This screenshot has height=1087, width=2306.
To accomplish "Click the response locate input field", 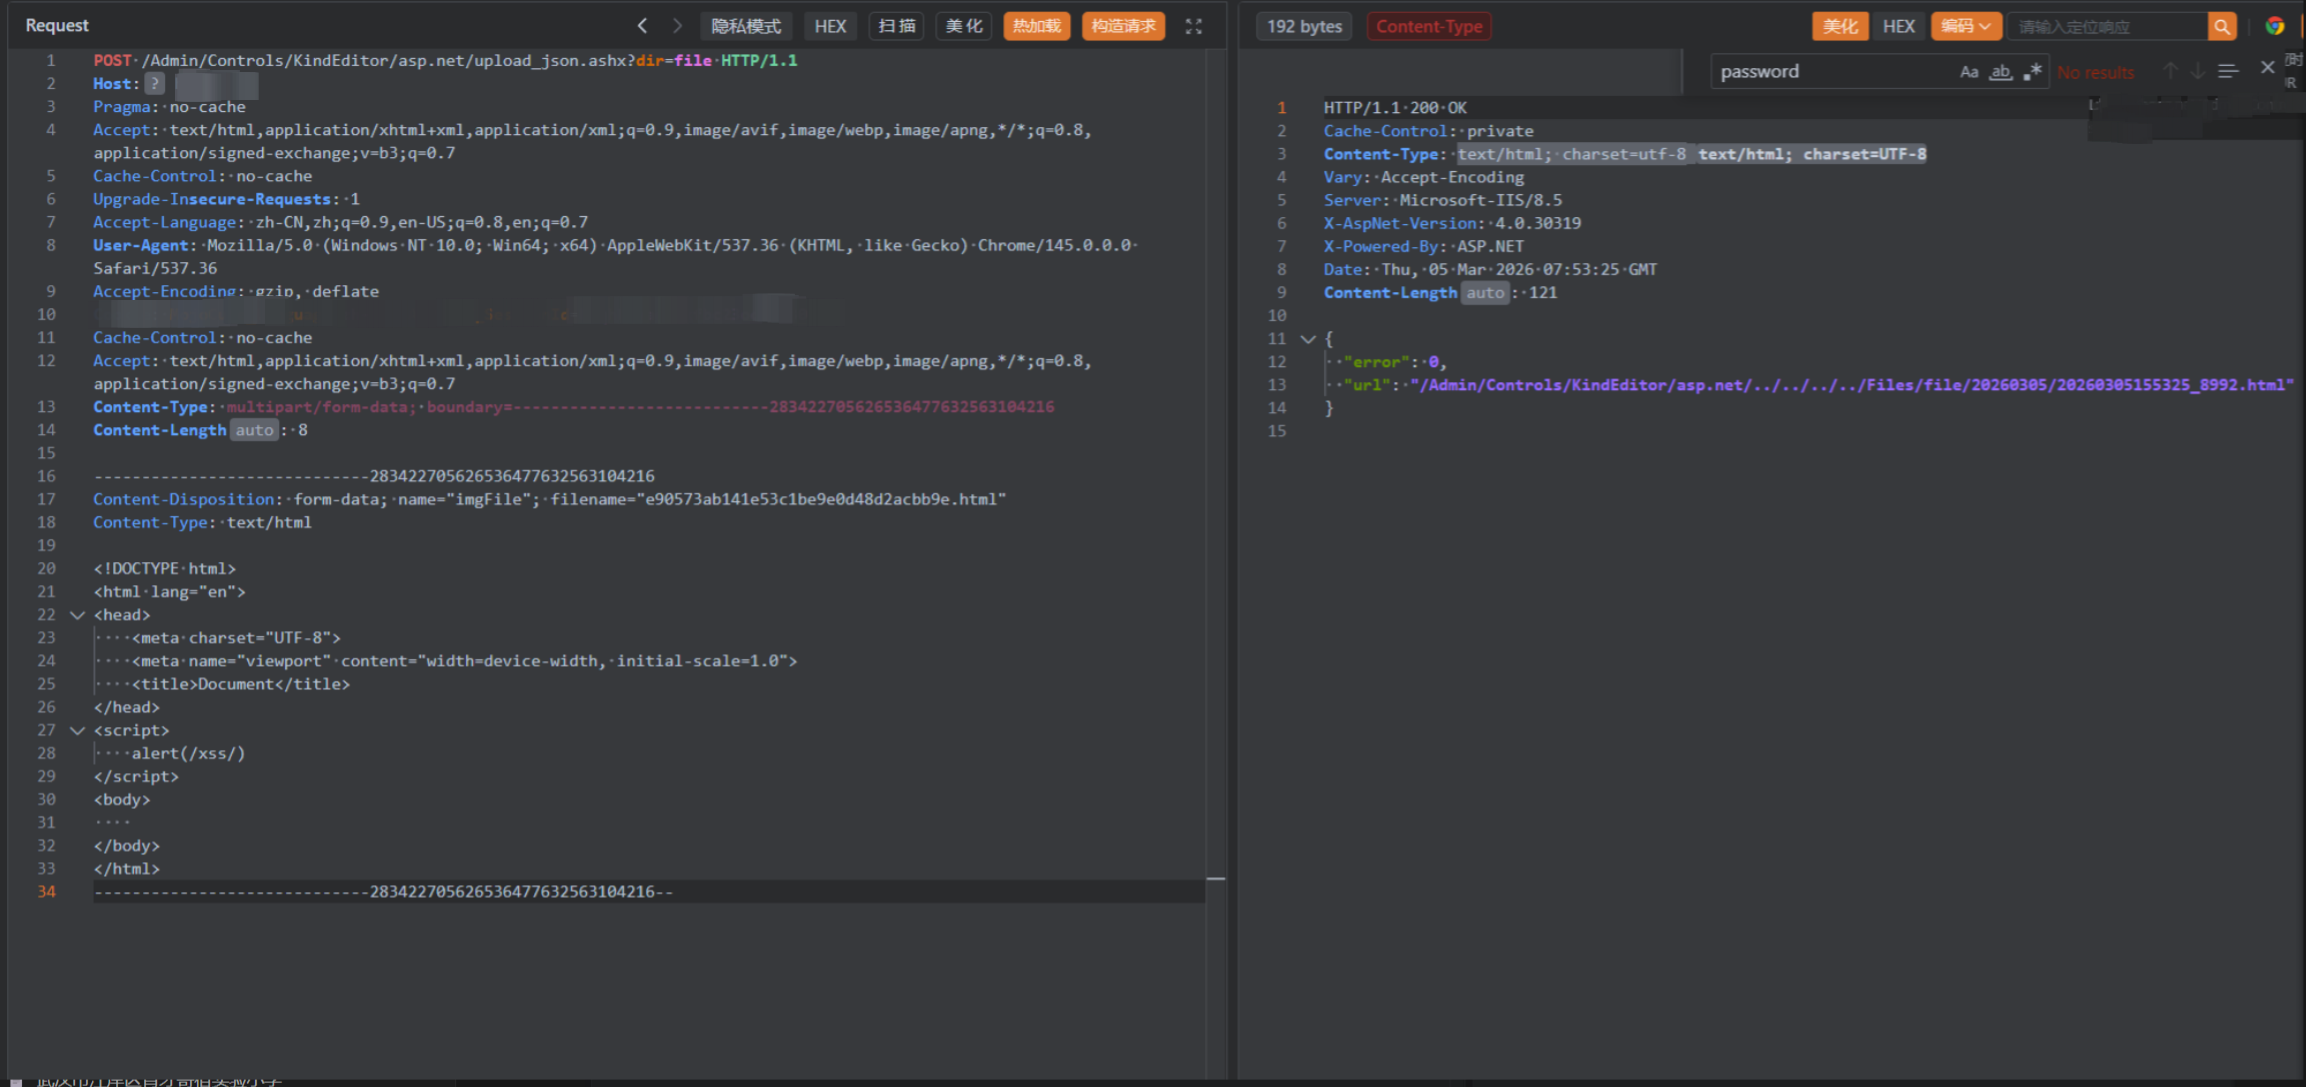I will (x=2105, y=27).
